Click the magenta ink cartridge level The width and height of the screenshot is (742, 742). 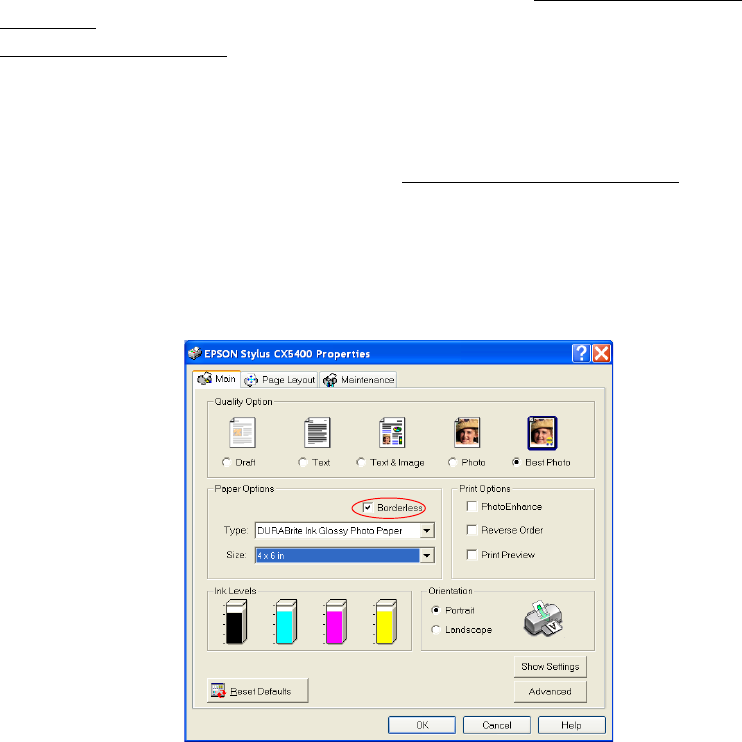tap(336, 622)
